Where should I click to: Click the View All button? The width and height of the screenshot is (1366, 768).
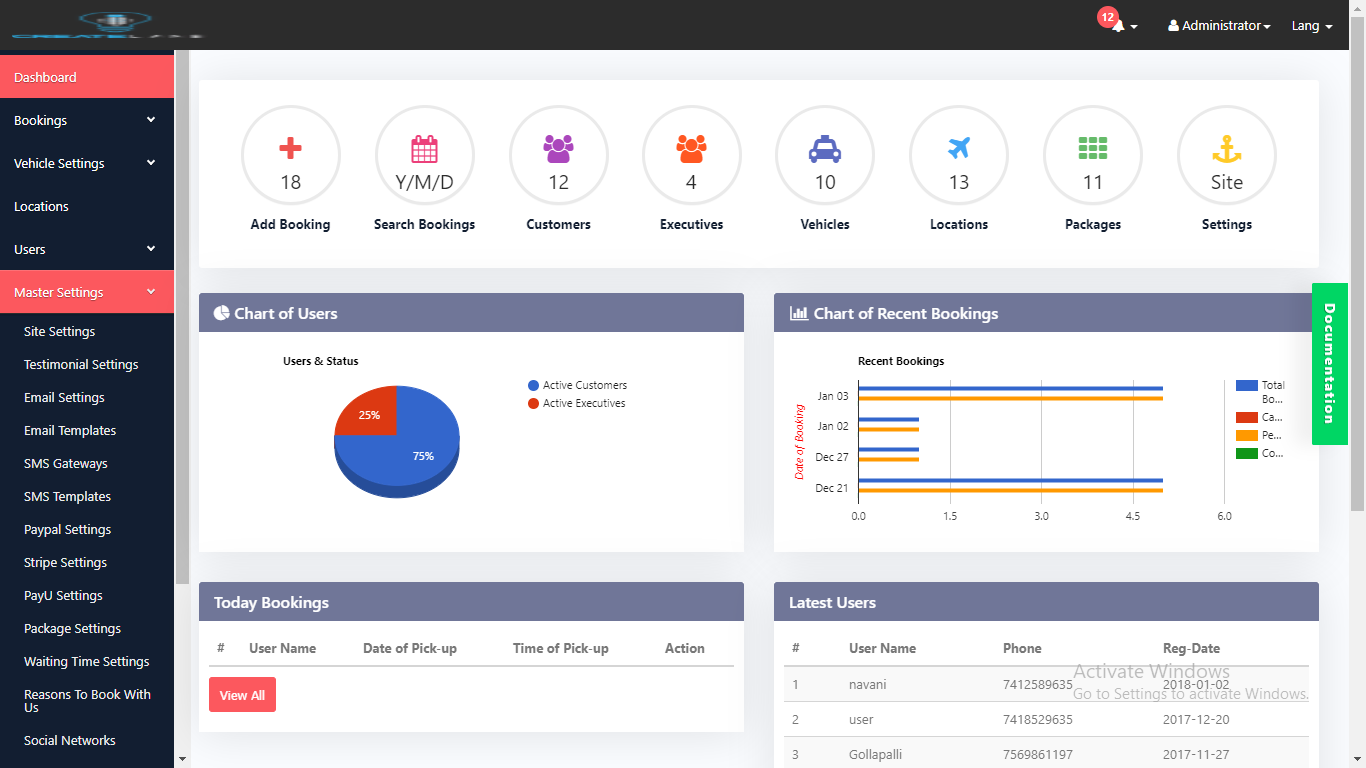(242, 695)
